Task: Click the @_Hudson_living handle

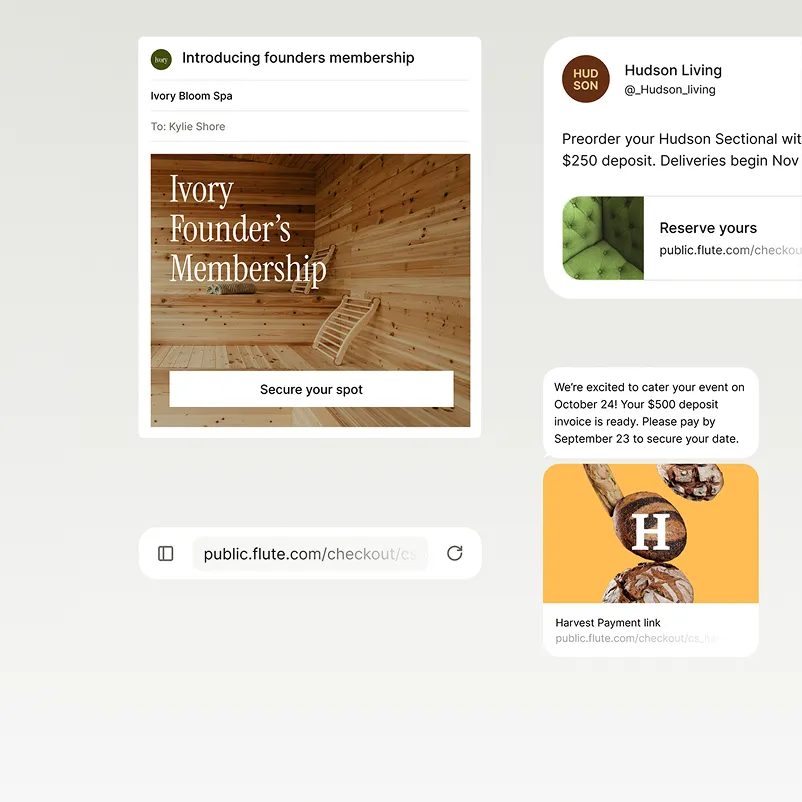Action: [x=670, y=90]
